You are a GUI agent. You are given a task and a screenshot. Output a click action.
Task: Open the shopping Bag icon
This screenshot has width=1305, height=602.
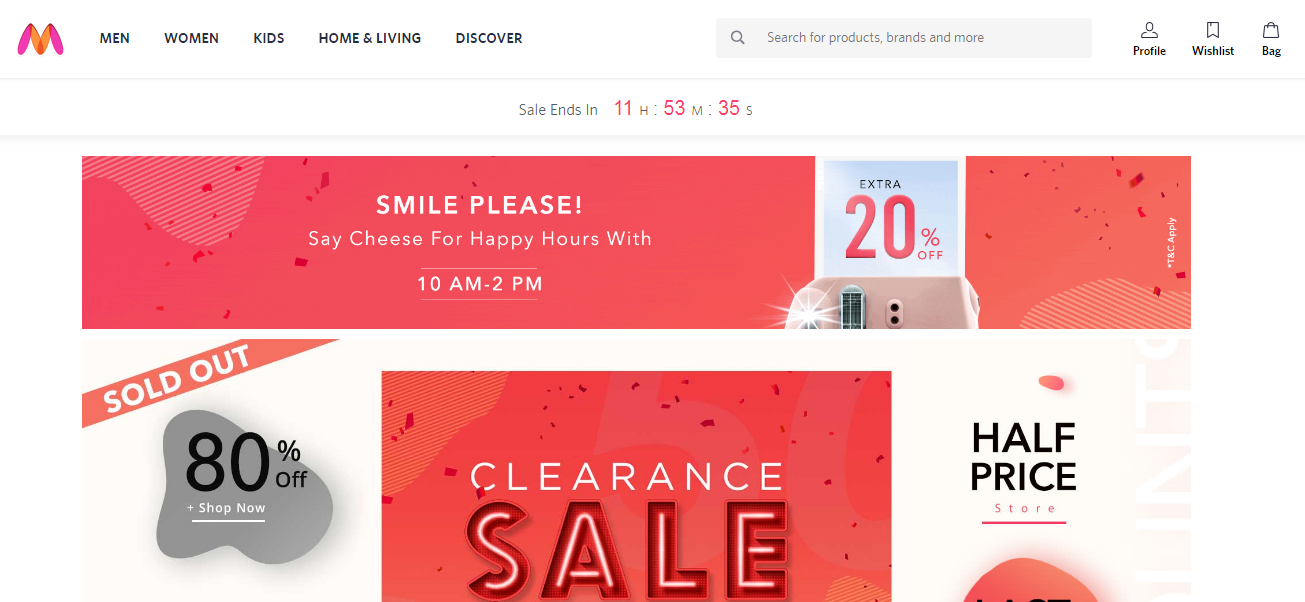[x=1271, y=30]
